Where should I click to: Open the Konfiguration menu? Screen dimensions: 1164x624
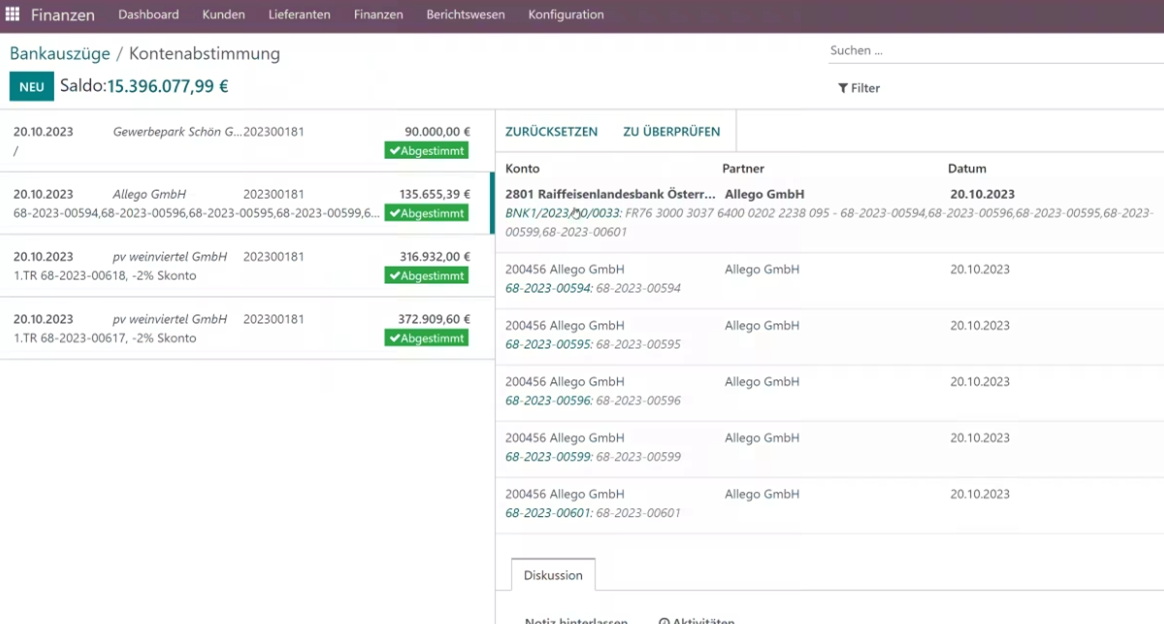point(566,14)
